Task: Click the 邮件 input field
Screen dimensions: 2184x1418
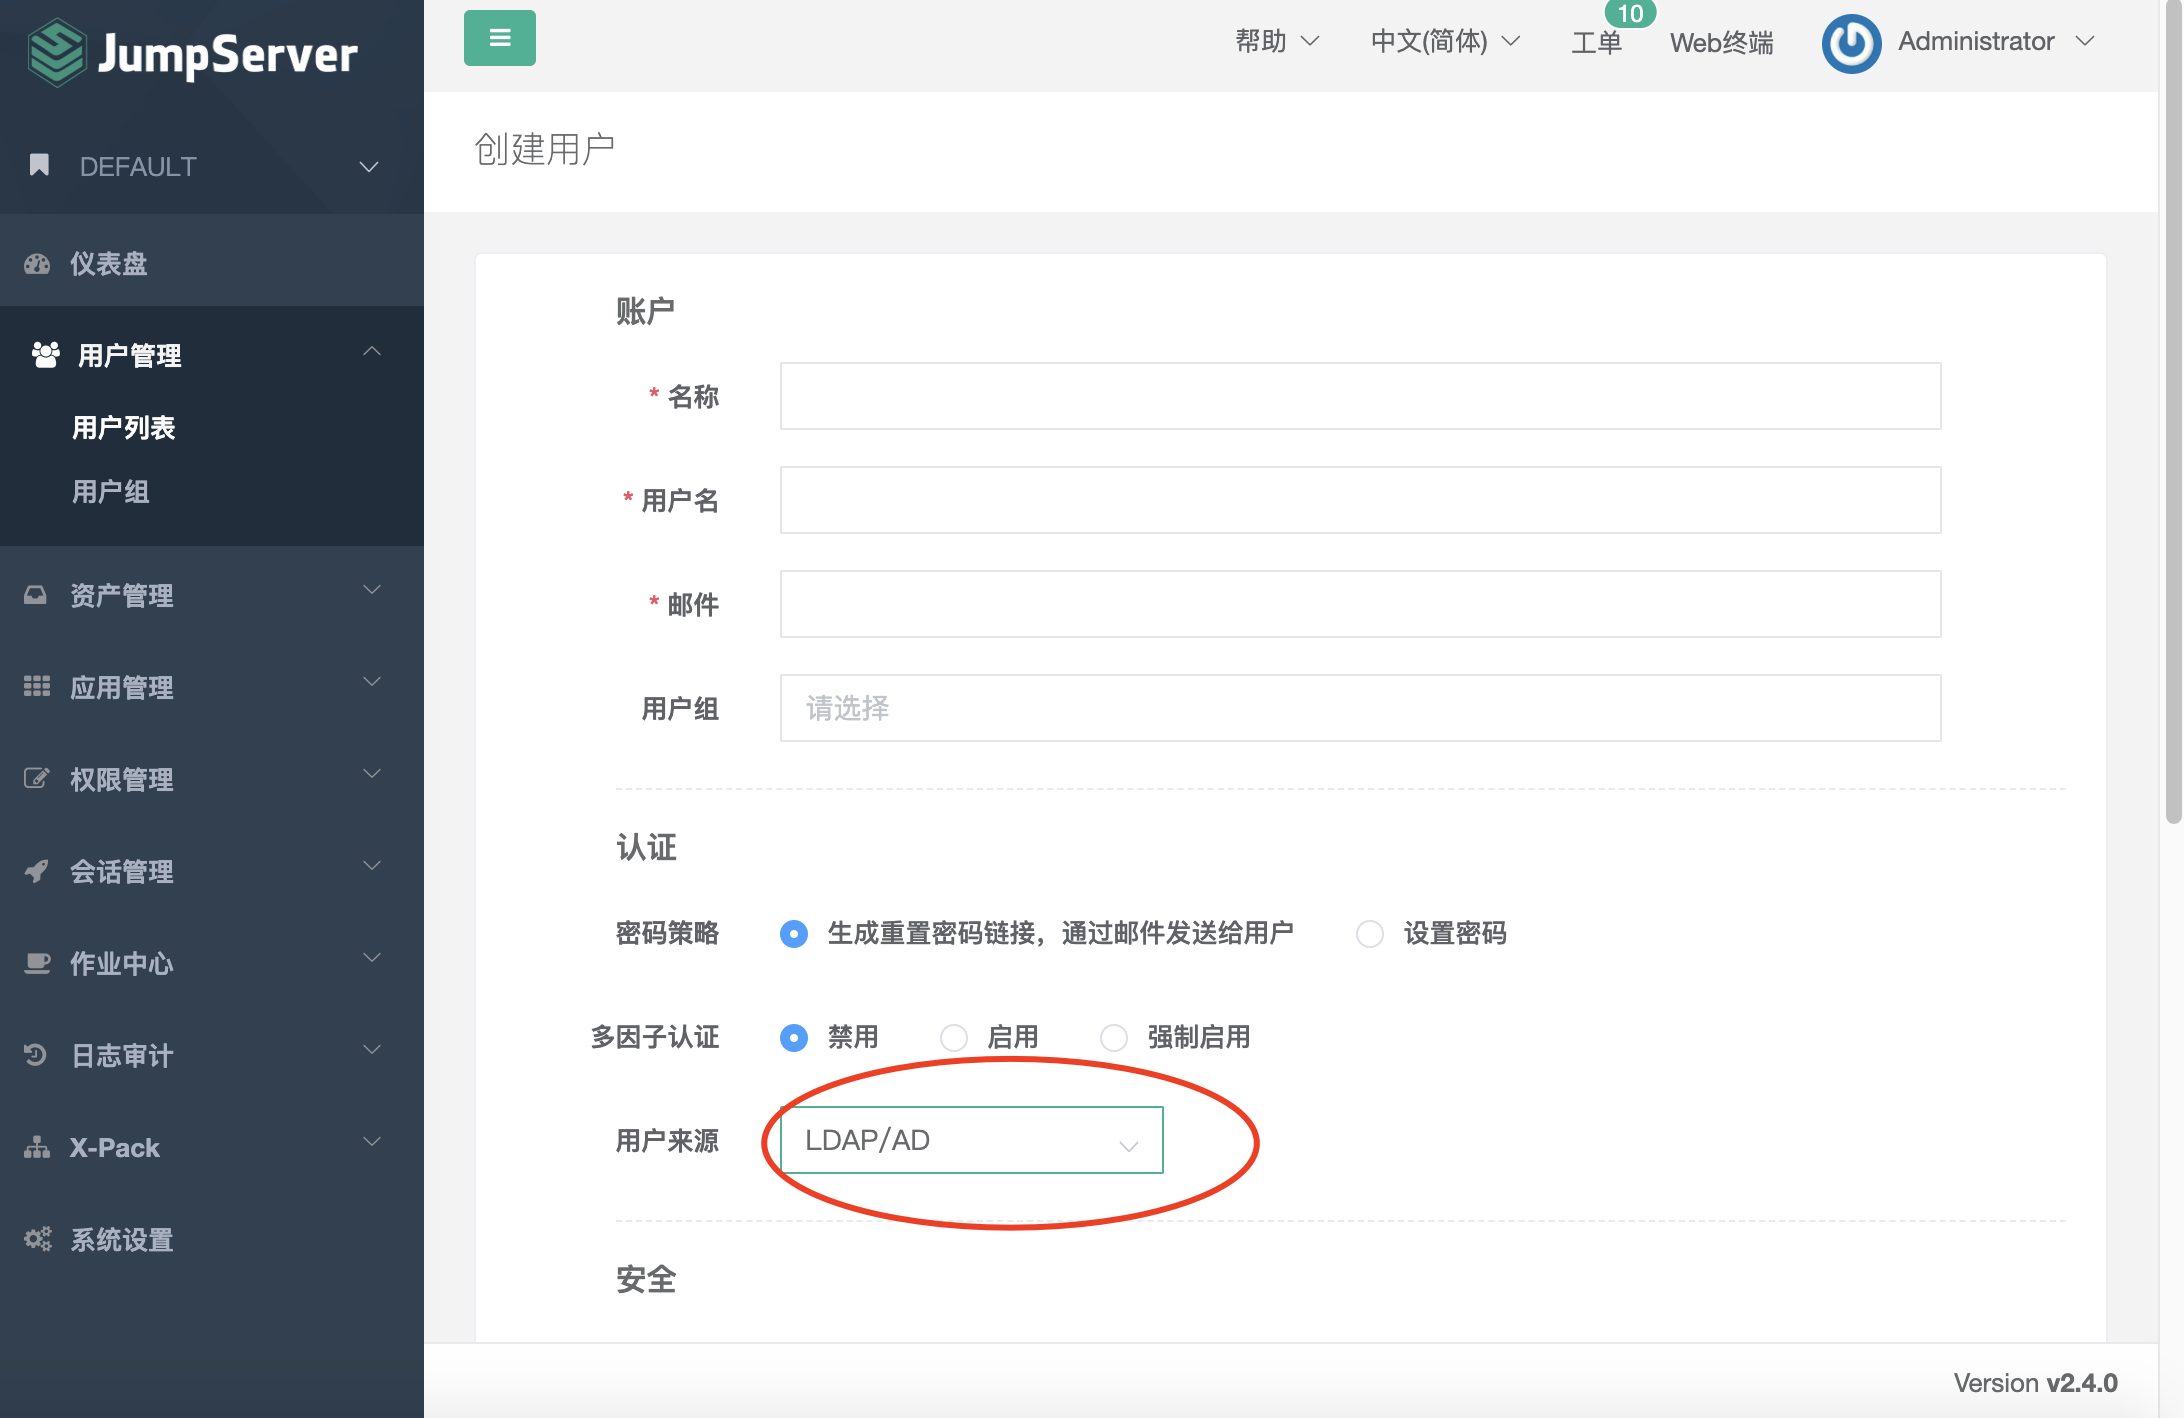Action: tap(1361, 604)
